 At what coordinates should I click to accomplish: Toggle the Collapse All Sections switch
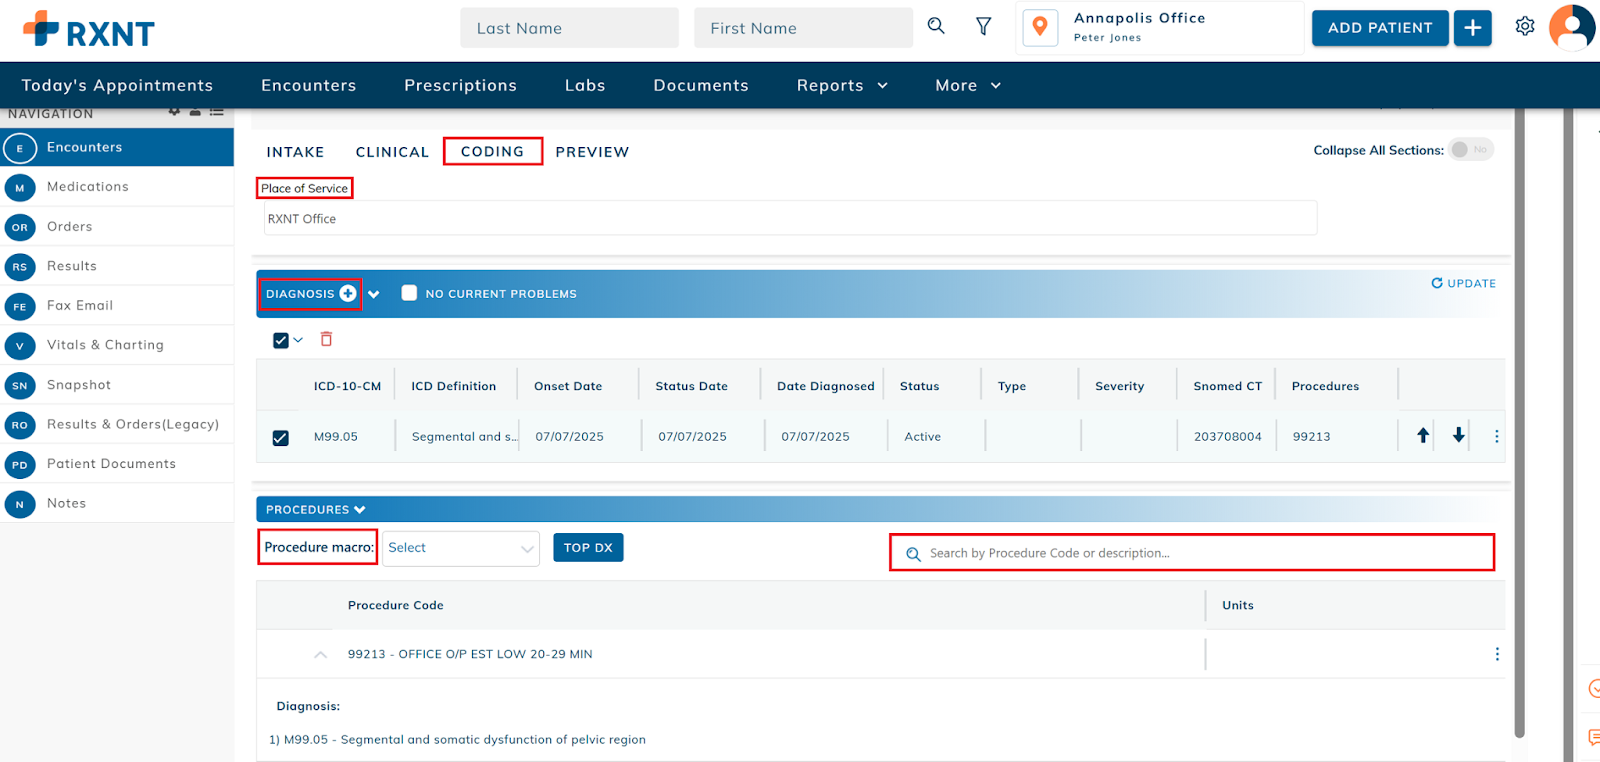click(1471, 150)
